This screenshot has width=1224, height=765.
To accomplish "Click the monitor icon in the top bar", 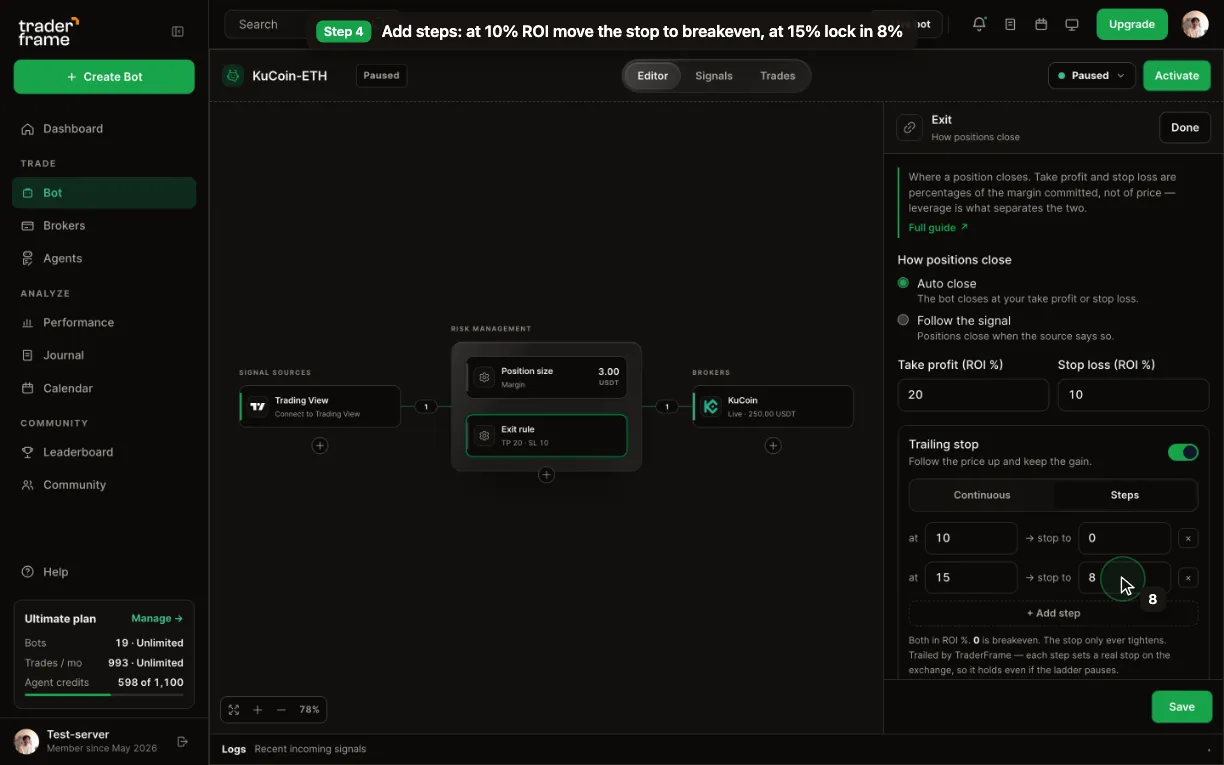I will [1072, 24].
